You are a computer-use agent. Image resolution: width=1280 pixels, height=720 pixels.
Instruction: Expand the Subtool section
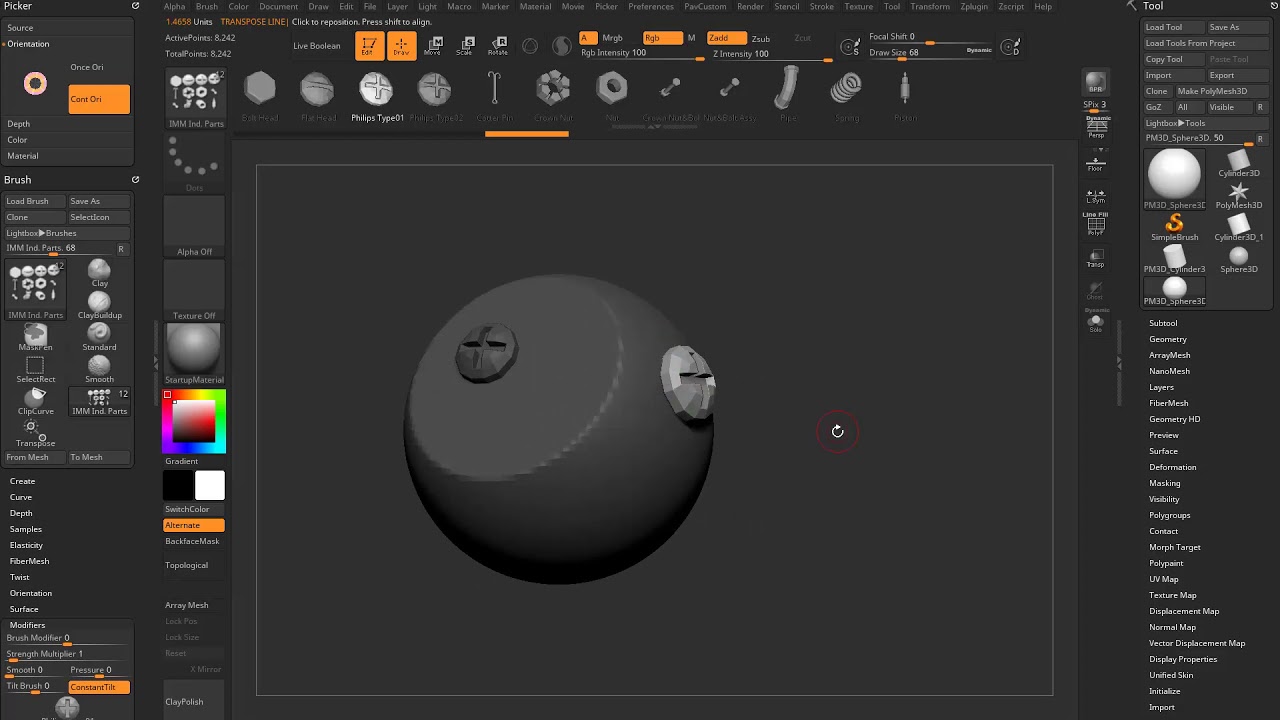click(x=1163, y=323)
